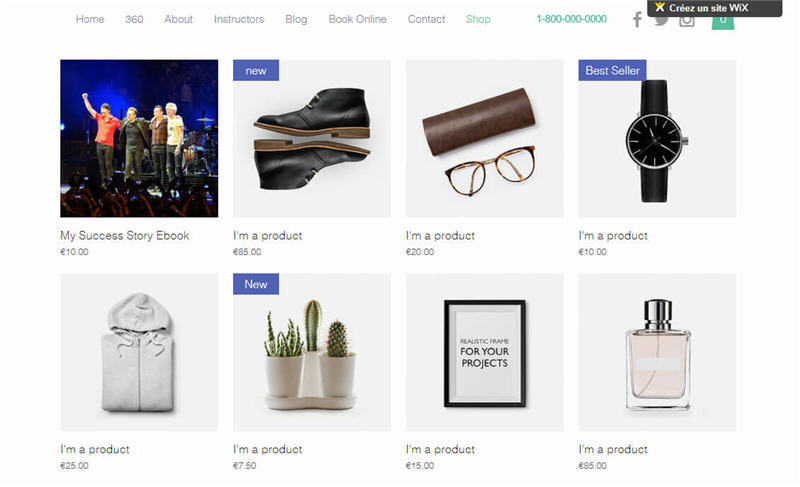View the black boots product image
This screenshot has height=487, width=800.
tap(312, 138)
